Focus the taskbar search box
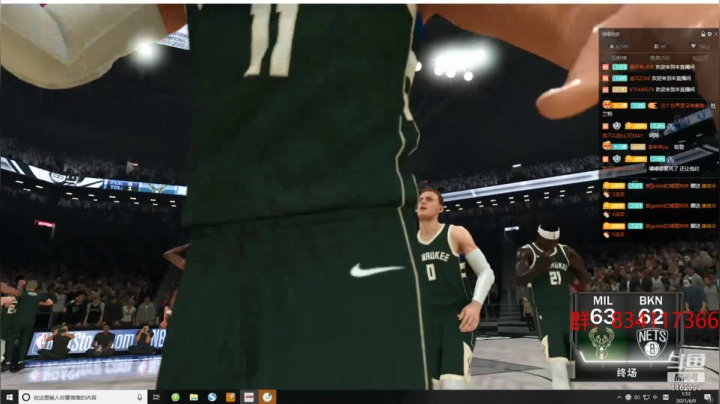Viewport: 720px width, 404px height. (x=83, y=397)
